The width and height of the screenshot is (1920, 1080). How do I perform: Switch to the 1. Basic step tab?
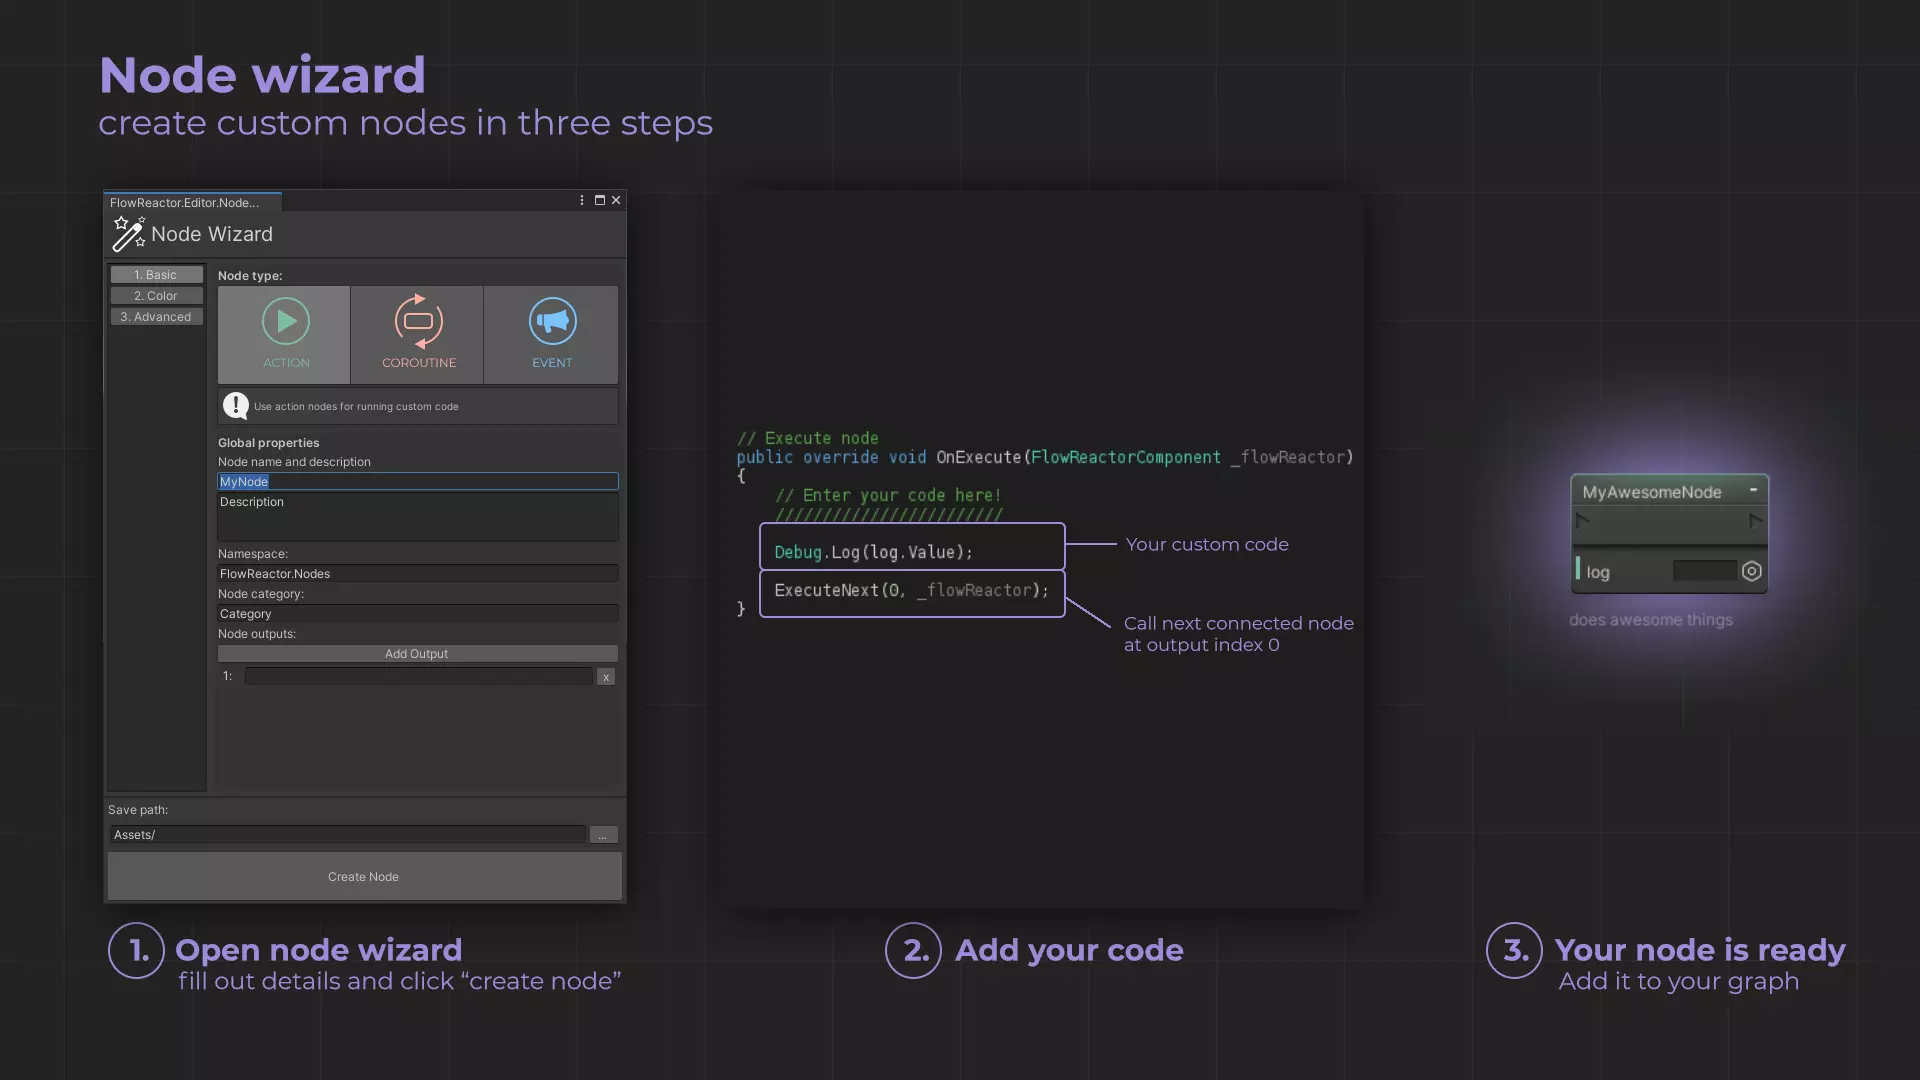156,274
